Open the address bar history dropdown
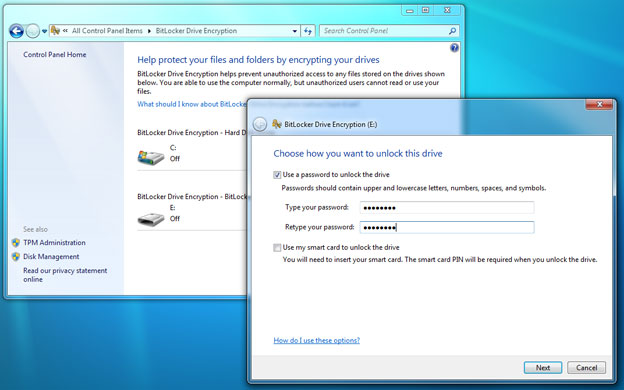 294,31
